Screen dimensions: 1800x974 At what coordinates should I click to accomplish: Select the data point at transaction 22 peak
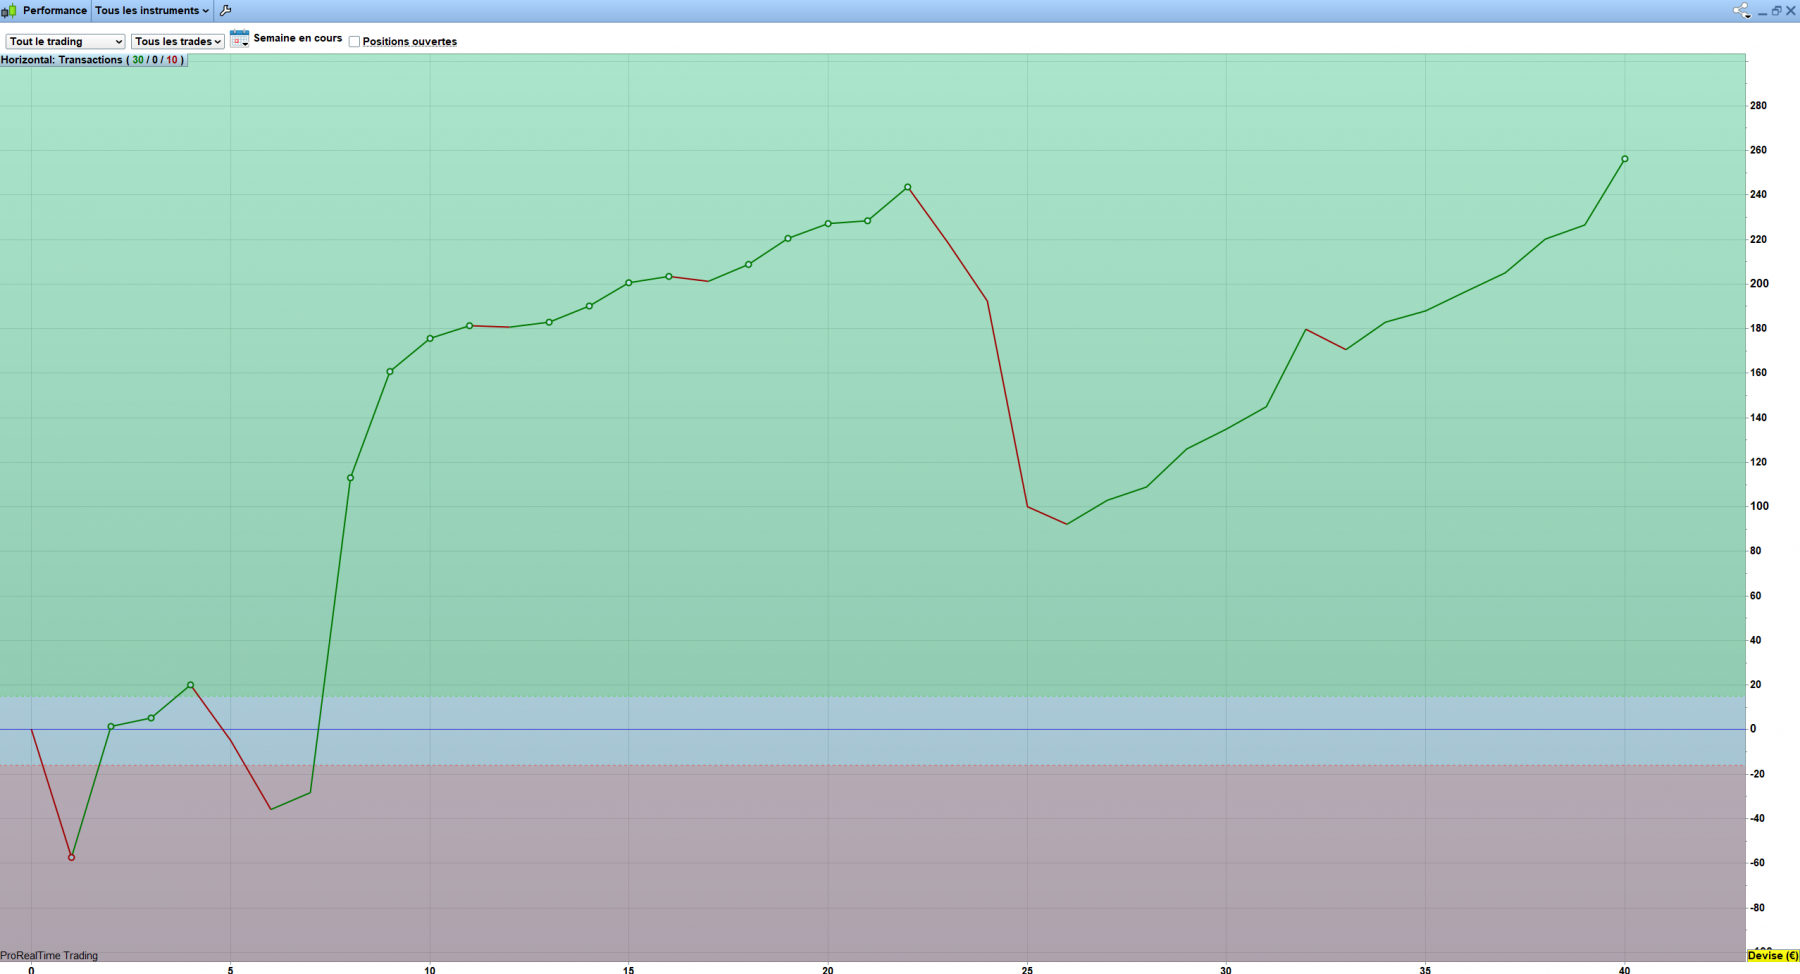pyautogui.click(x=907, y=187)
